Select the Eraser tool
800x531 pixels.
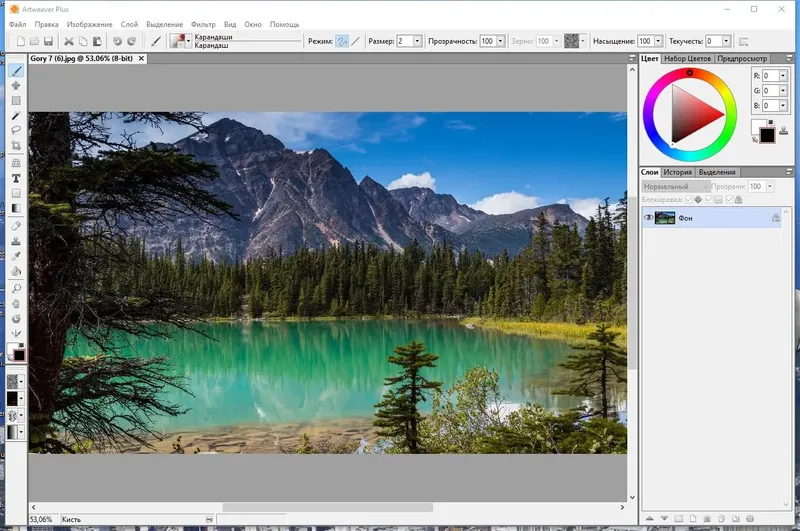coord(16,225)
